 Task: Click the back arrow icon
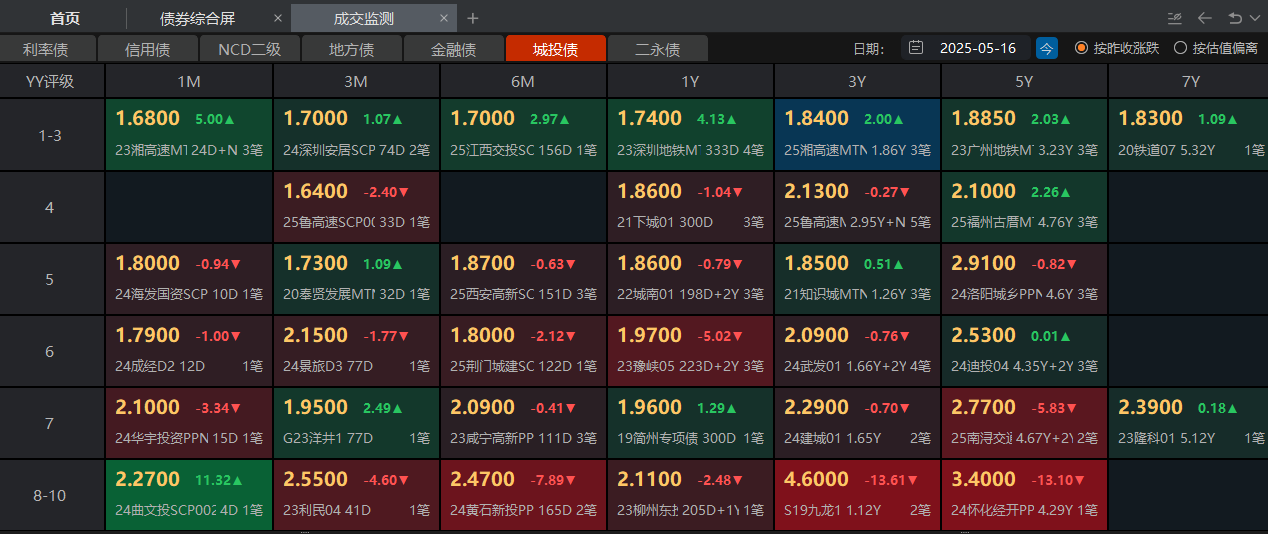pyautogui.click(x=1205, y=18)
